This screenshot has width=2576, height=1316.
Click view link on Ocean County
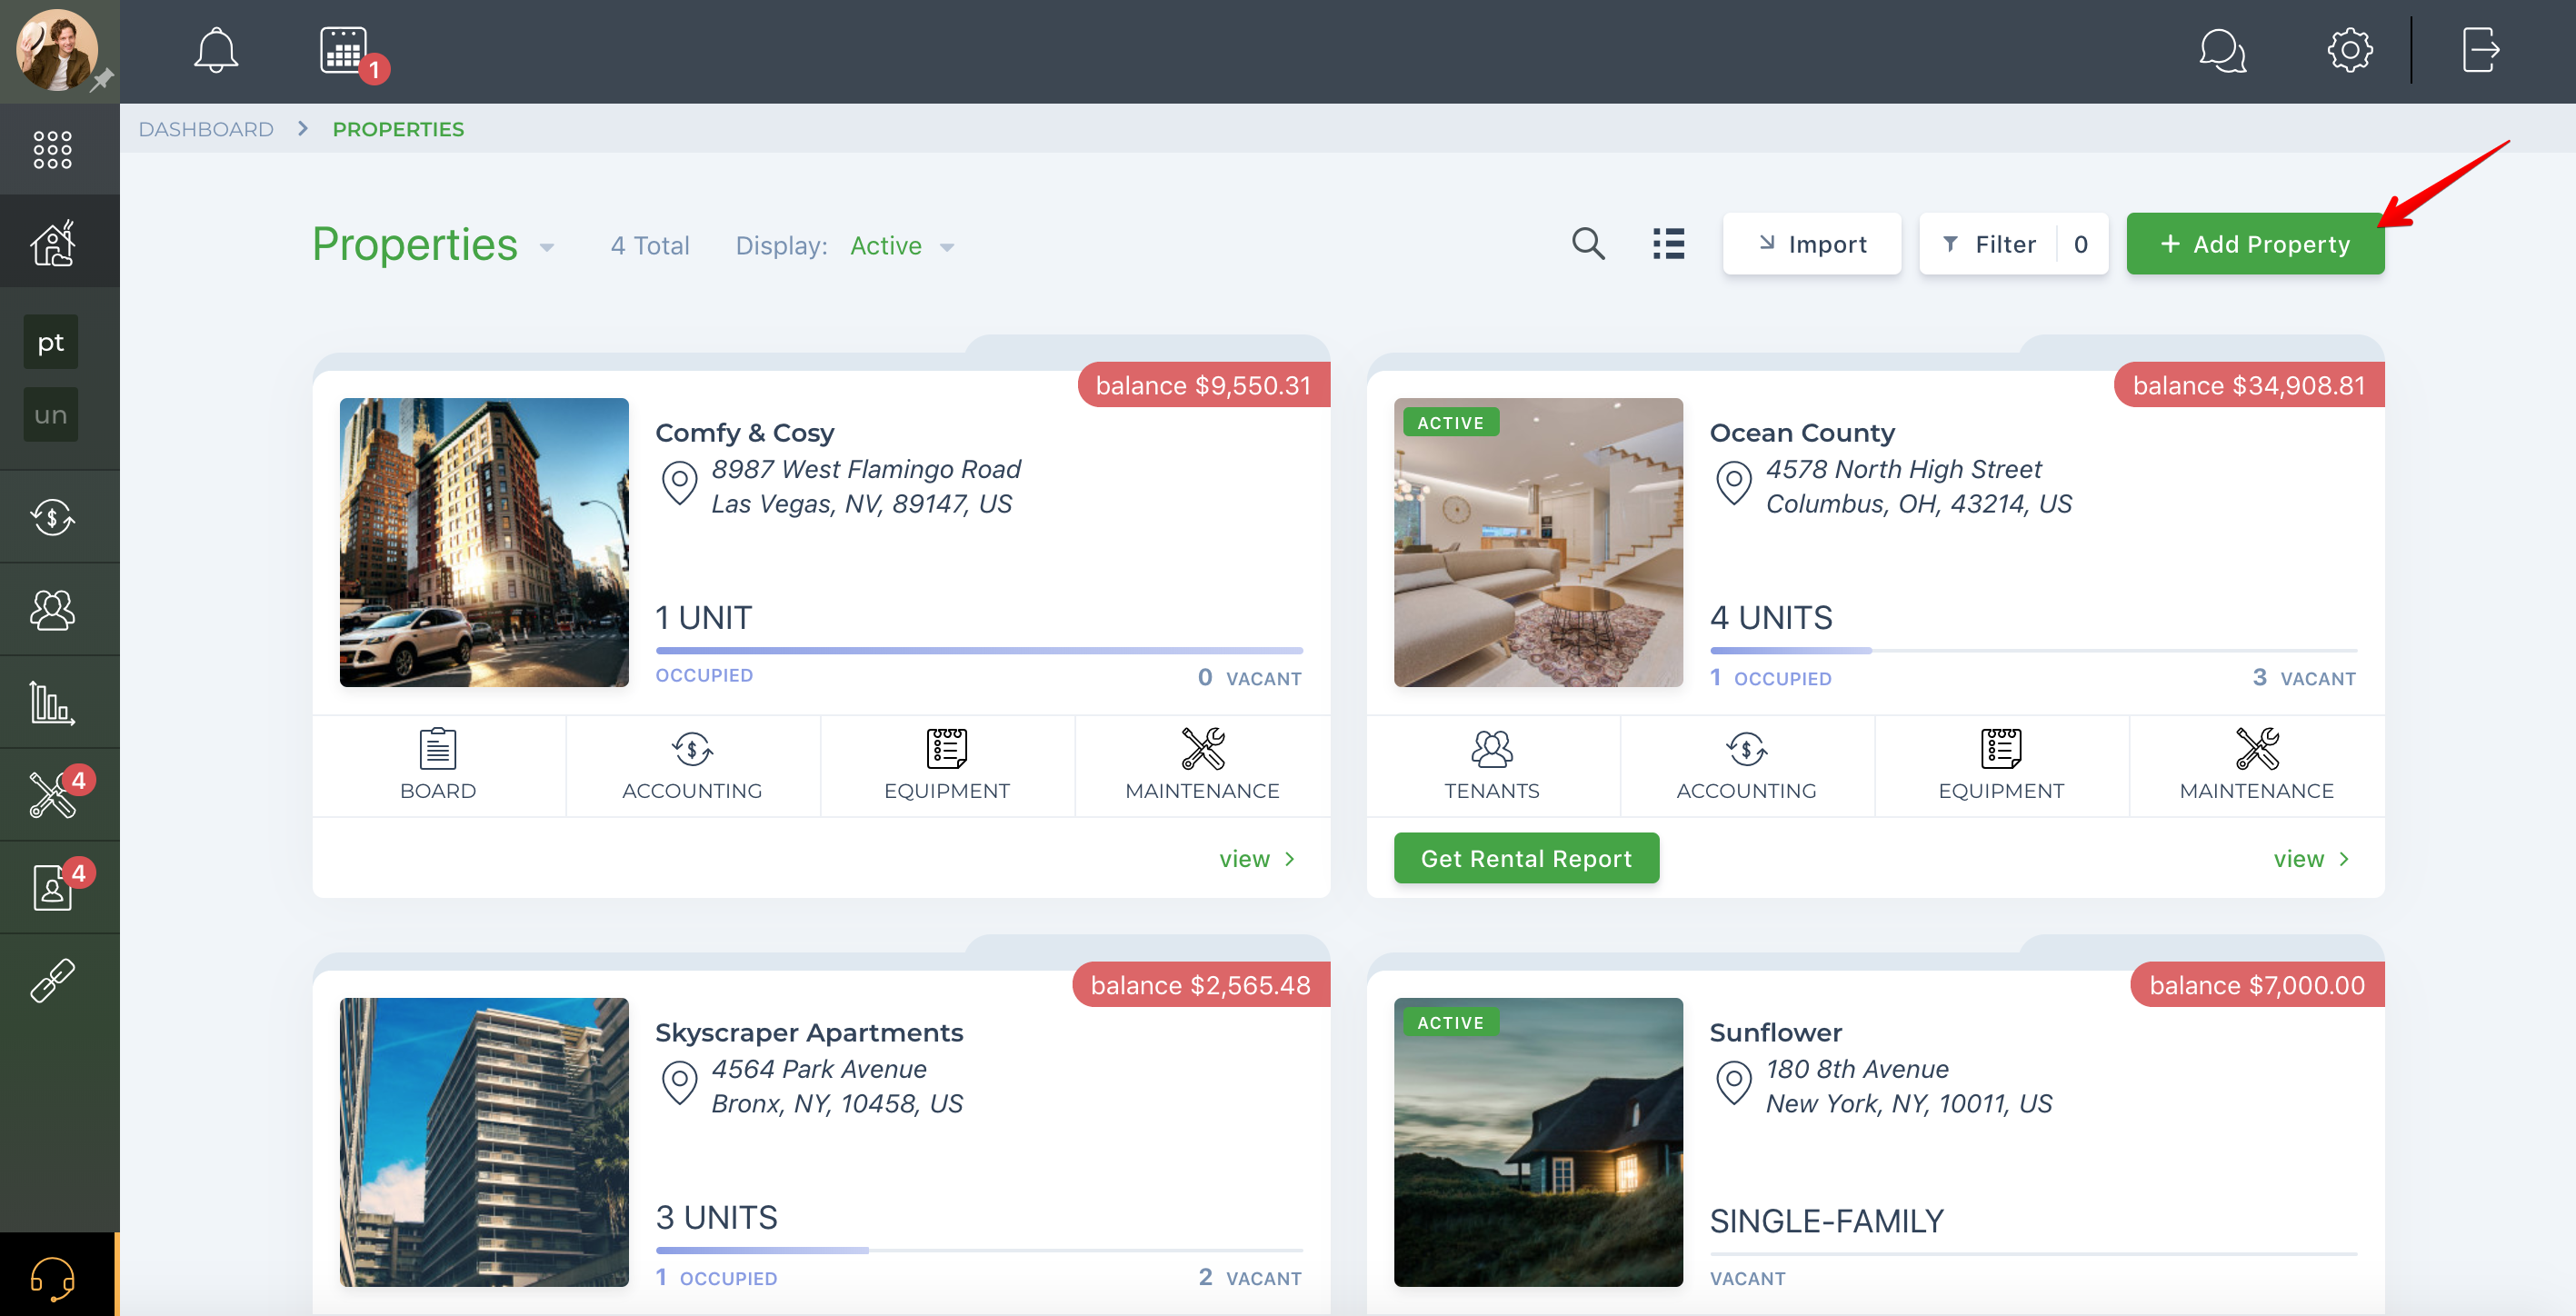click(x=2311, y=859)
